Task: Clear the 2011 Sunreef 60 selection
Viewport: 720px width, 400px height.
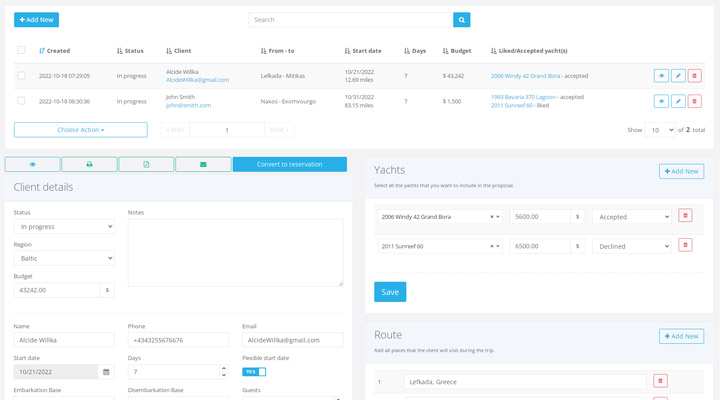Action: [492, 246]
